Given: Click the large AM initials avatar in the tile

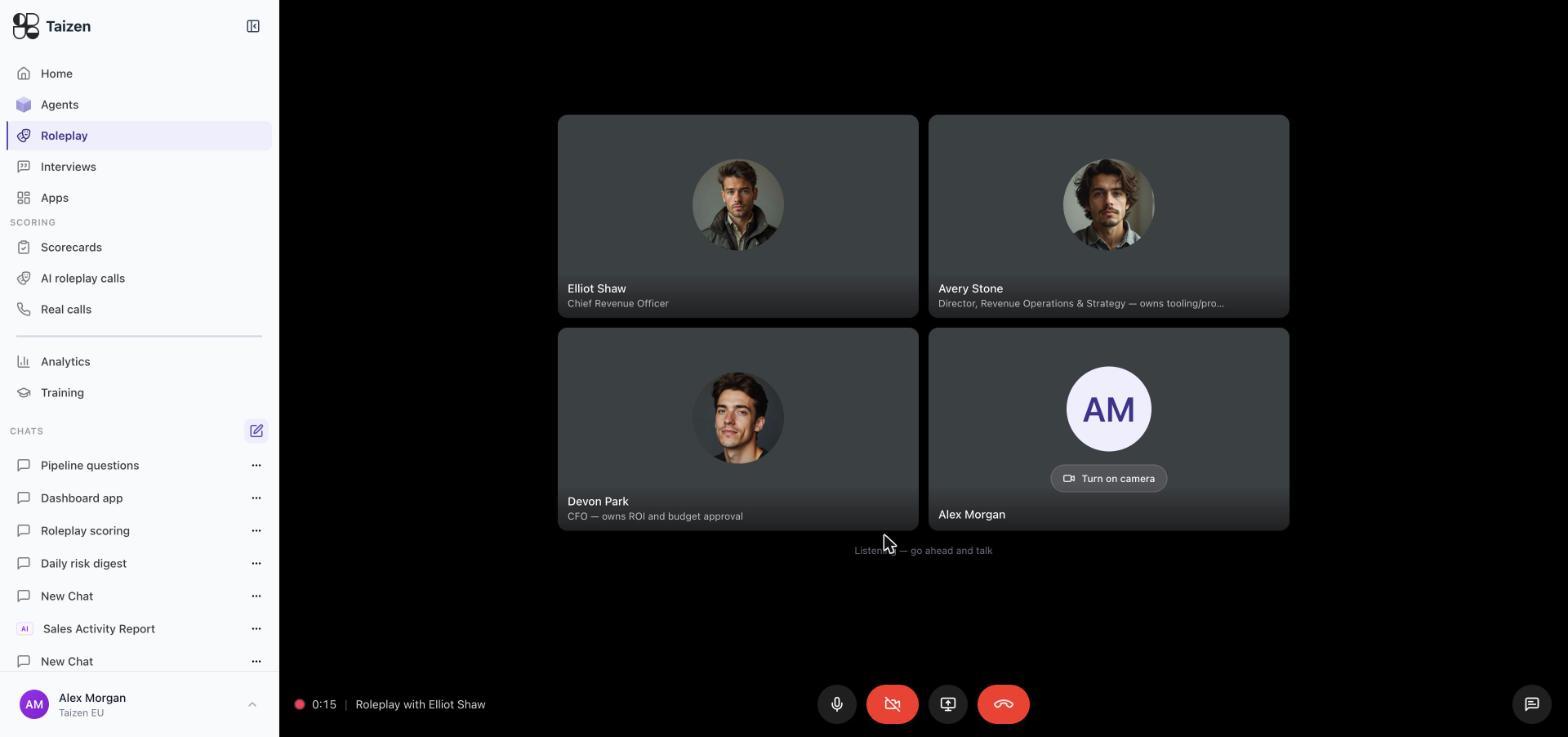Looking at the screenshot, I should click(1108, 409).
